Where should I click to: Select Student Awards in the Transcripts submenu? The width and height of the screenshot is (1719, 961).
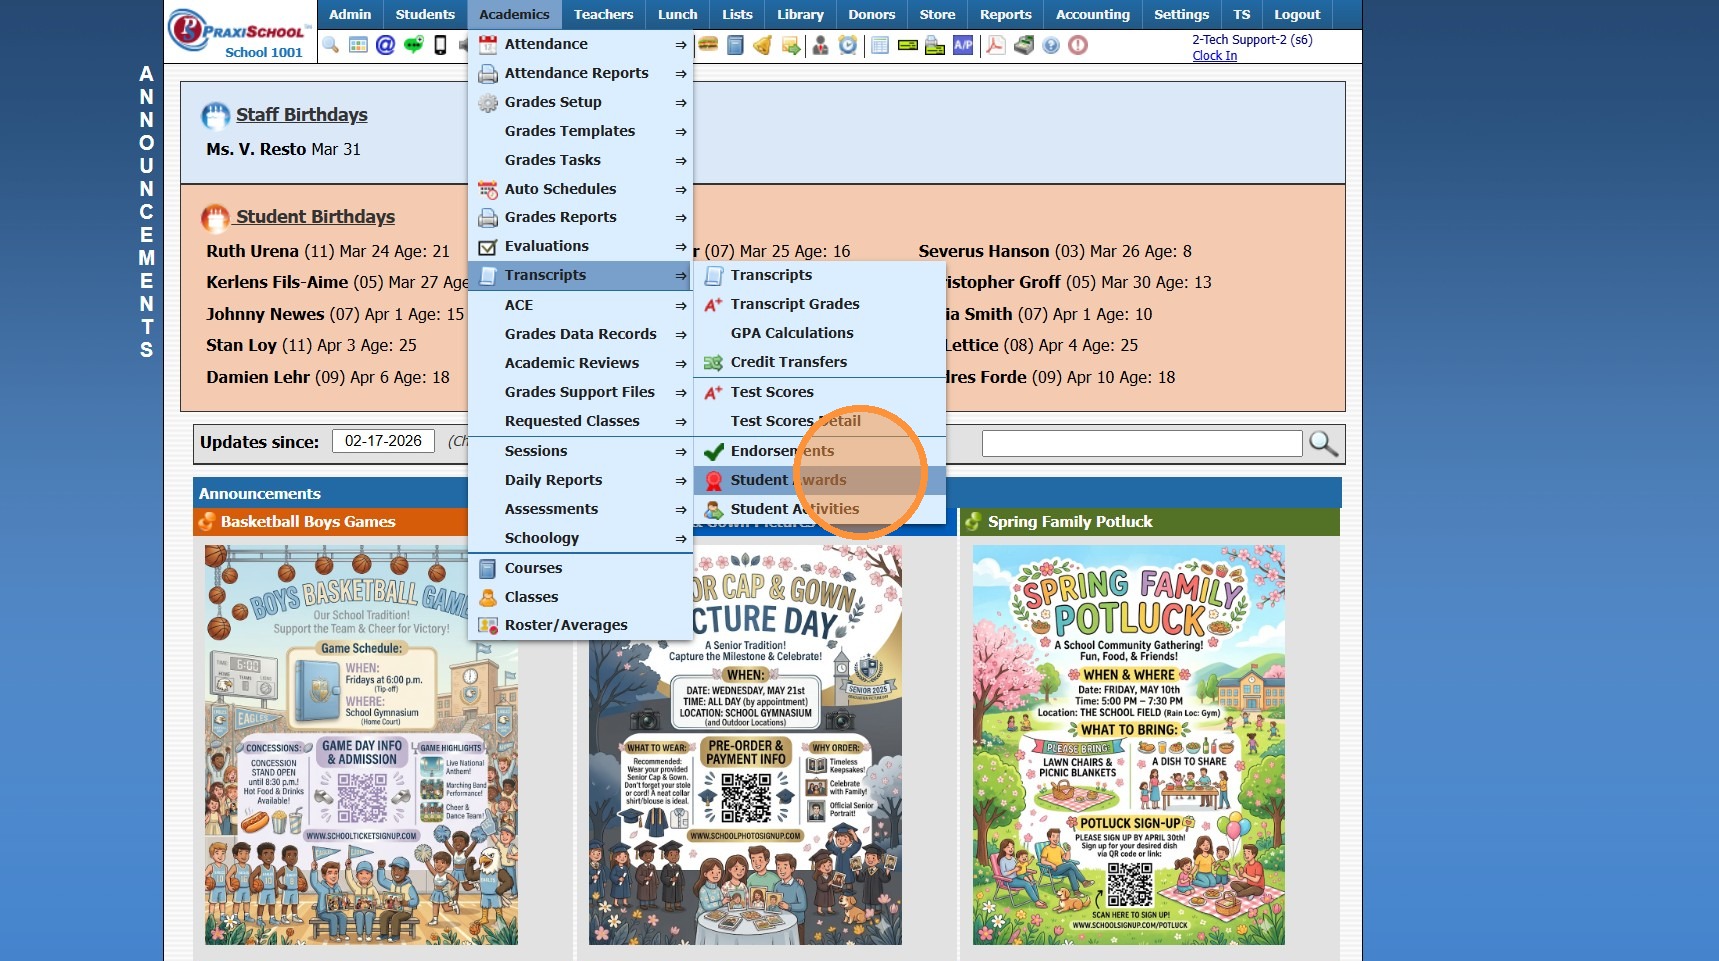(x=820, y=480)
